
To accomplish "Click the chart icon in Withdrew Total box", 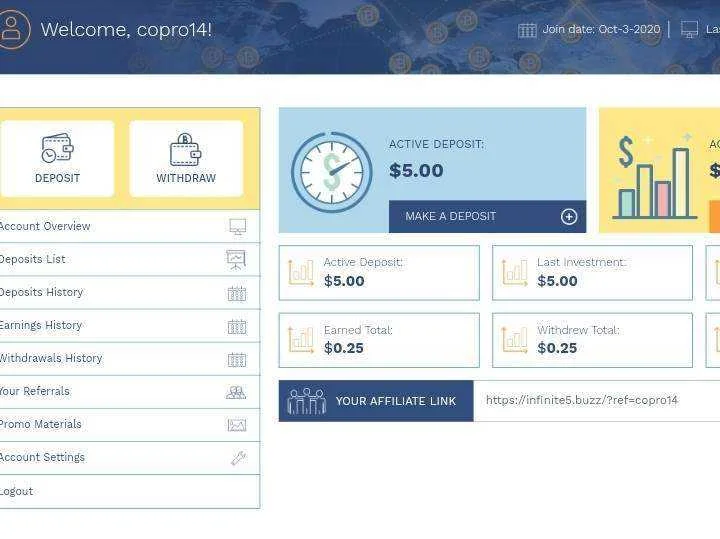I will pyautogui.click(x=514, y=340).
